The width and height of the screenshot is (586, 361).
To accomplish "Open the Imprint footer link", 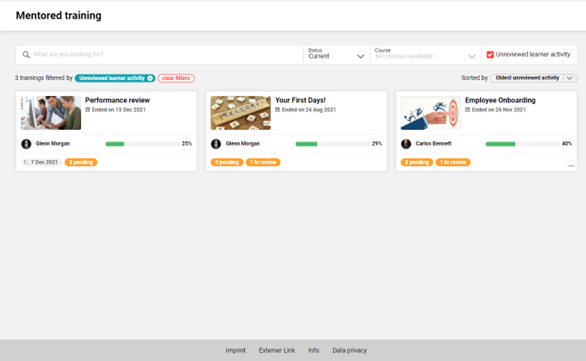I will [235, 351].
